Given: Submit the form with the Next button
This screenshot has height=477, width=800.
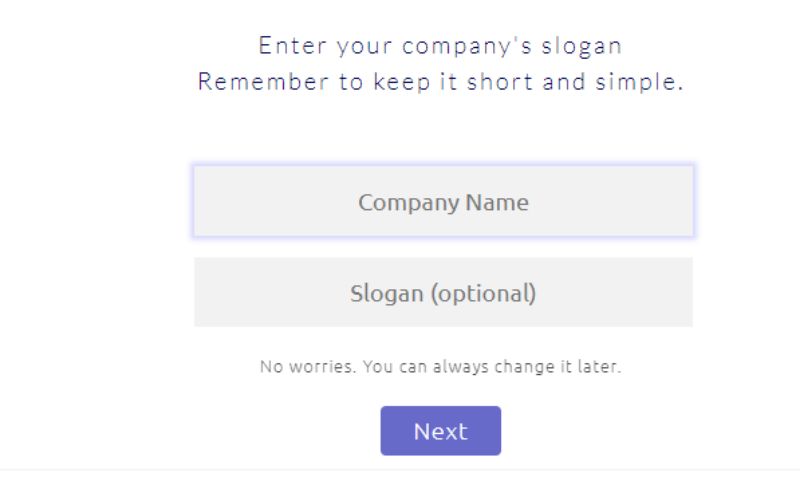Looking at the screenshot, I should pos(440,431).
